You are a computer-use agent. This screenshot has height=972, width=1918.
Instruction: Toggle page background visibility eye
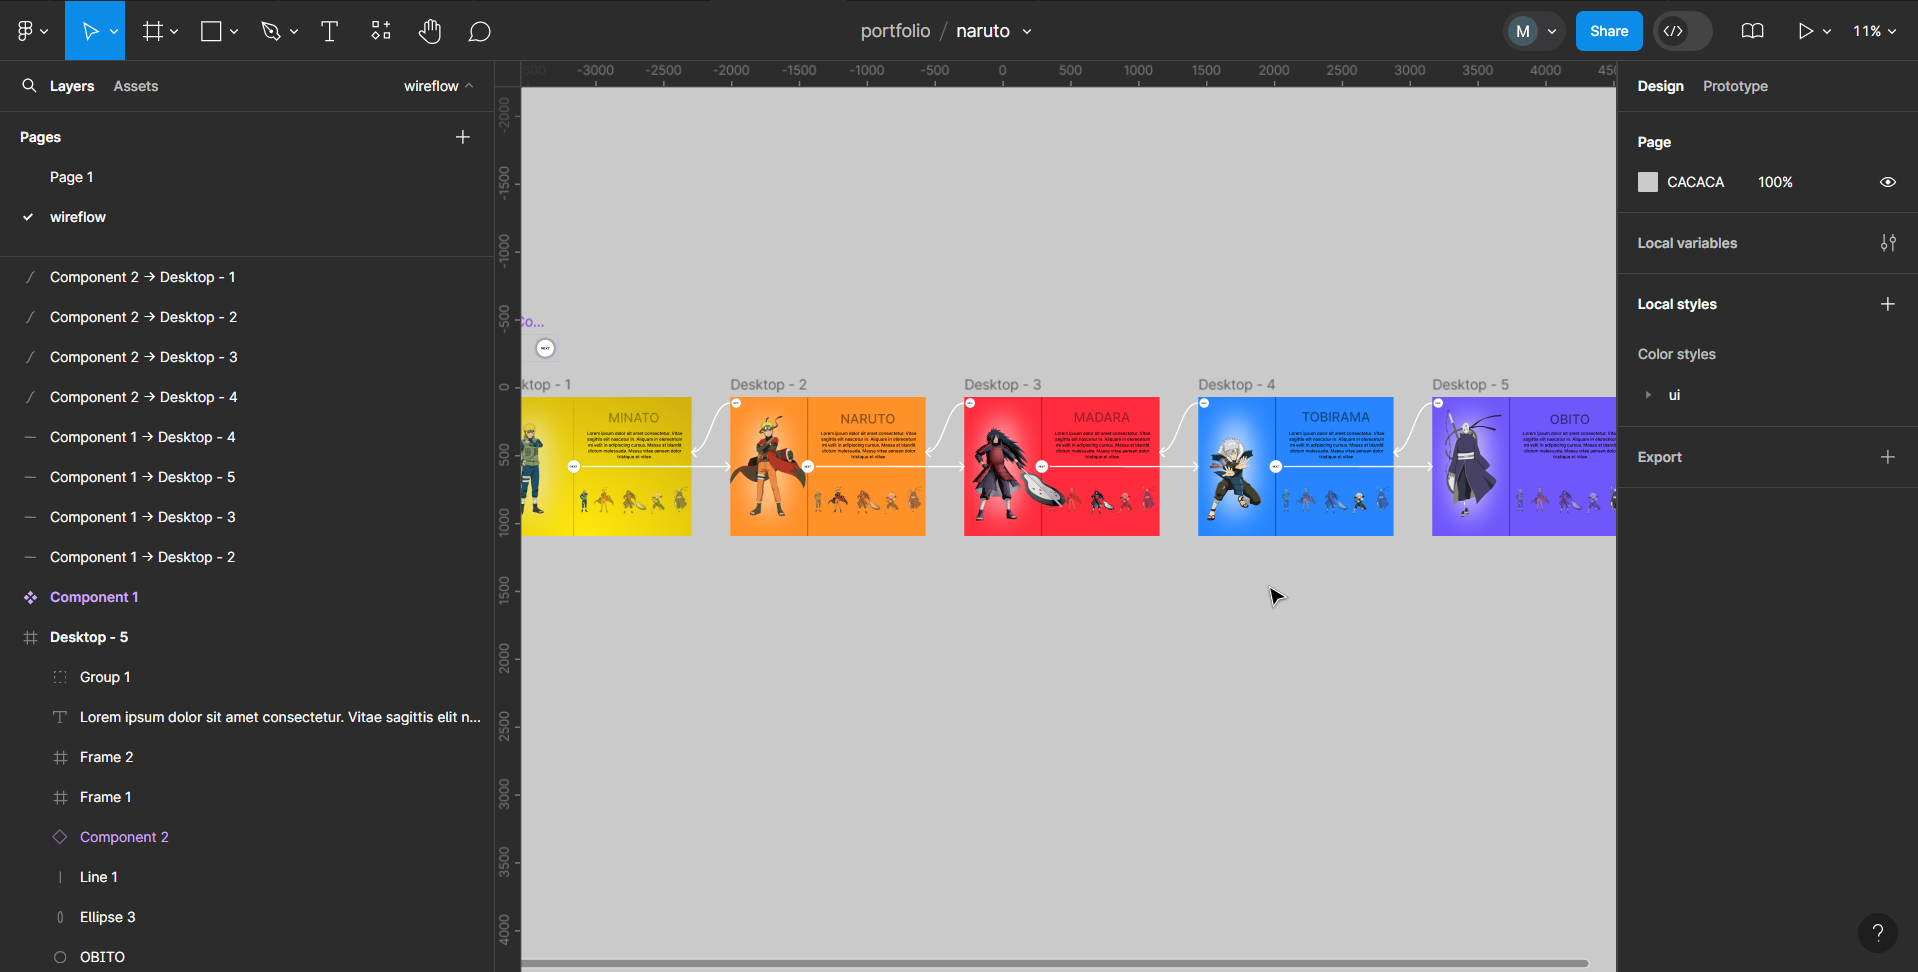pyautogui.click(x=1888, y=182)
